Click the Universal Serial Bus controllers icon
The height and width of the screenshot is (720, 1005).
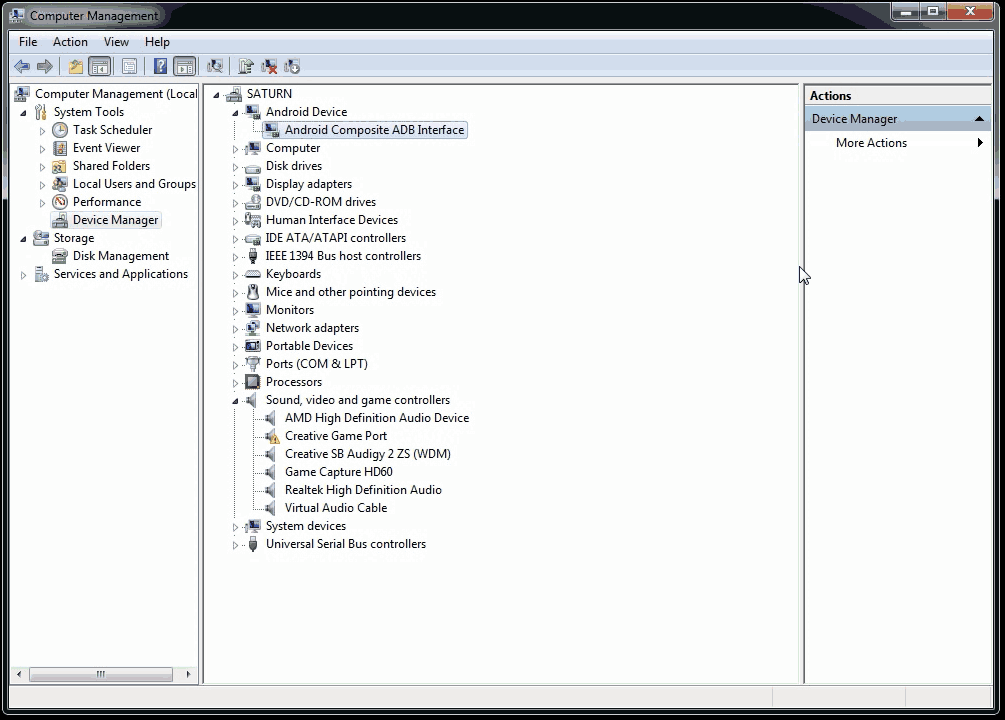[253, 544]
